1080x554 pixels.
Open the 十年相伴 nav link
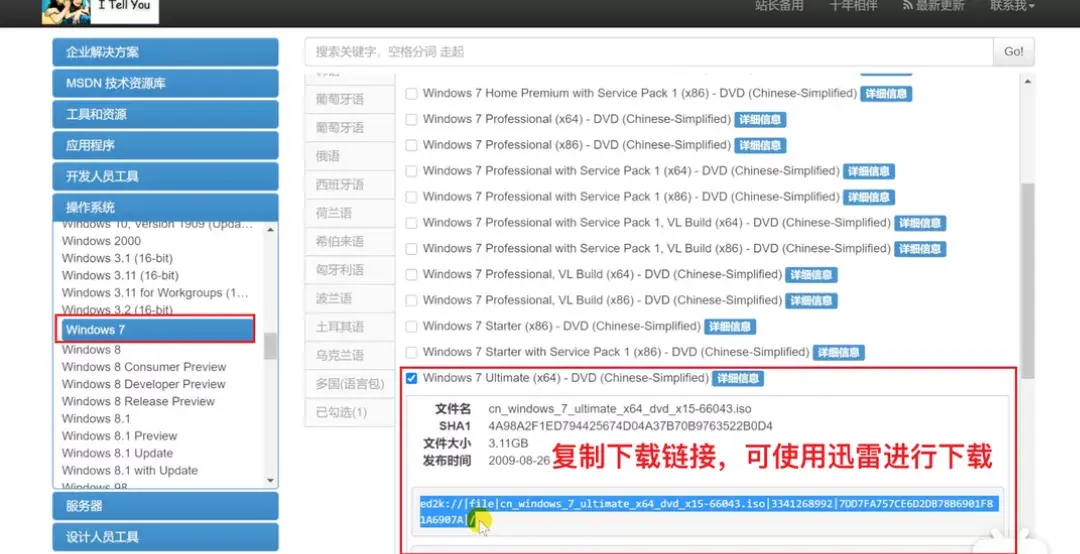click(x=853, y=6)
